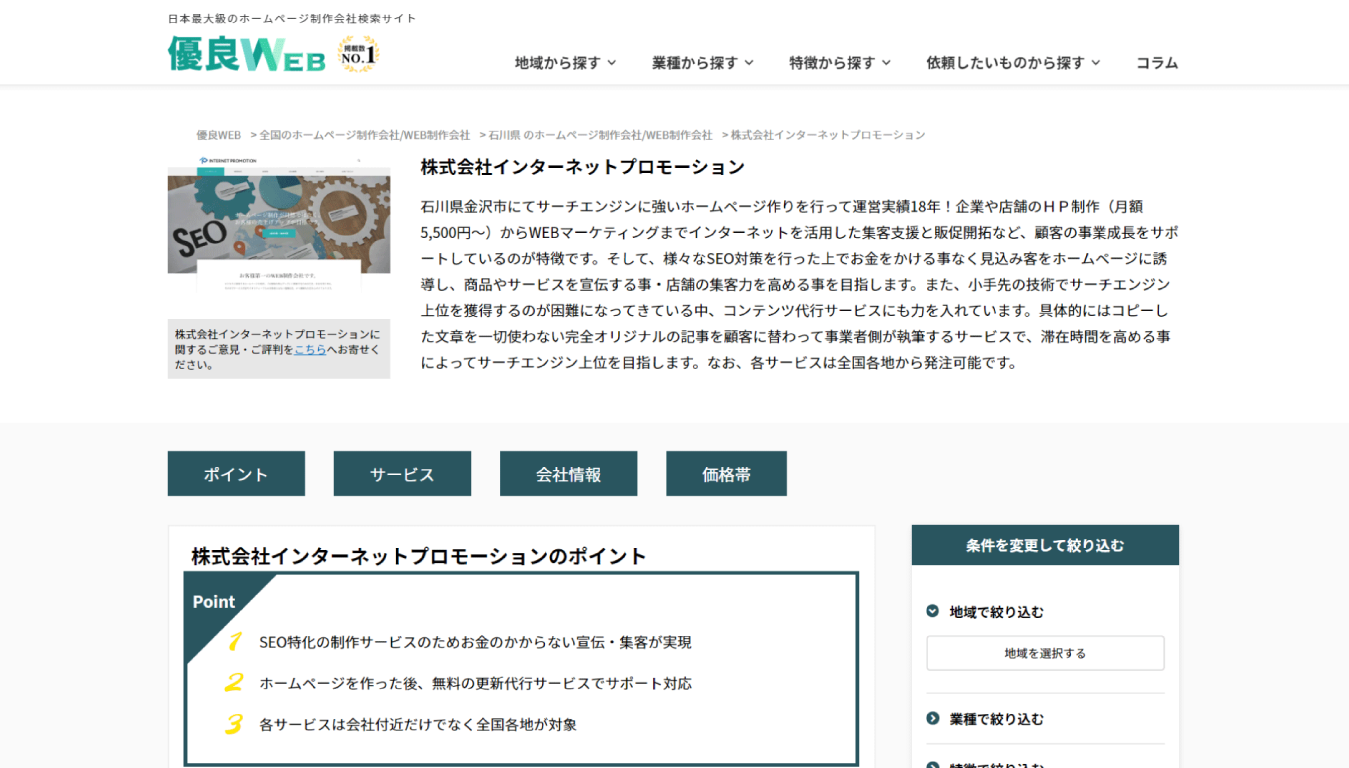Screen dimensions: 1349x768
Task: Click the 株式会社インターネットプロモーションのポイント heading
Action: [x=419, y=556]
